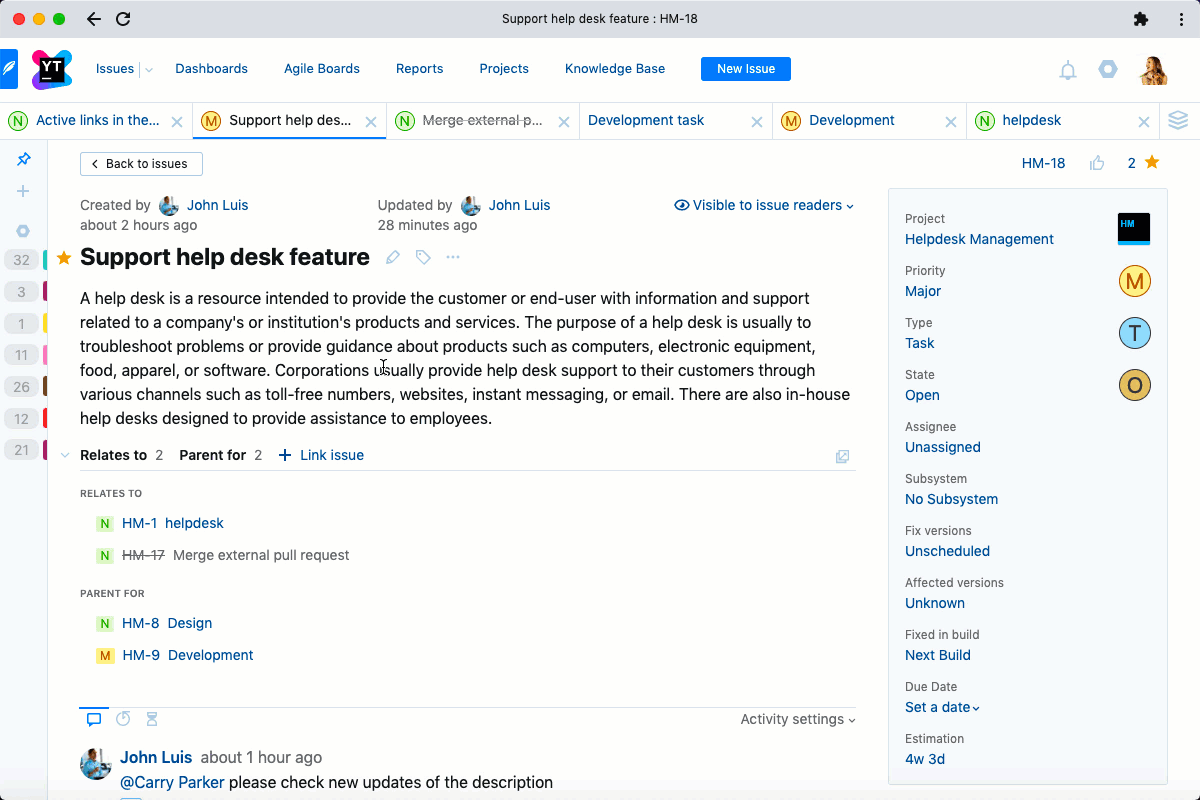The image size is (1200, 800).
Task: Click the @Carry Parker mention
Action: (172, 782)
